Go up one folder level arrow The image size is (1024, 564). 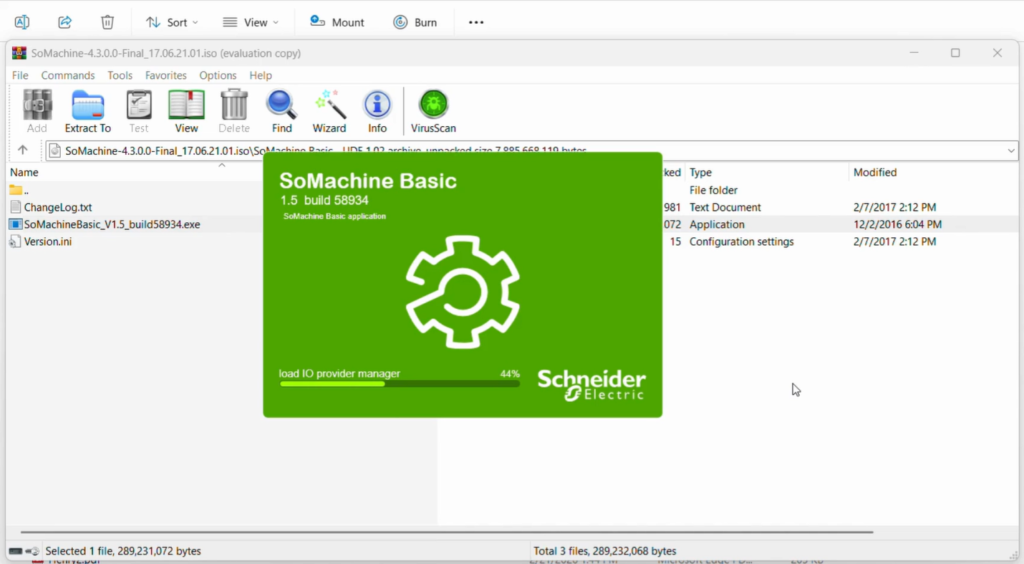(x=23, y=151)
